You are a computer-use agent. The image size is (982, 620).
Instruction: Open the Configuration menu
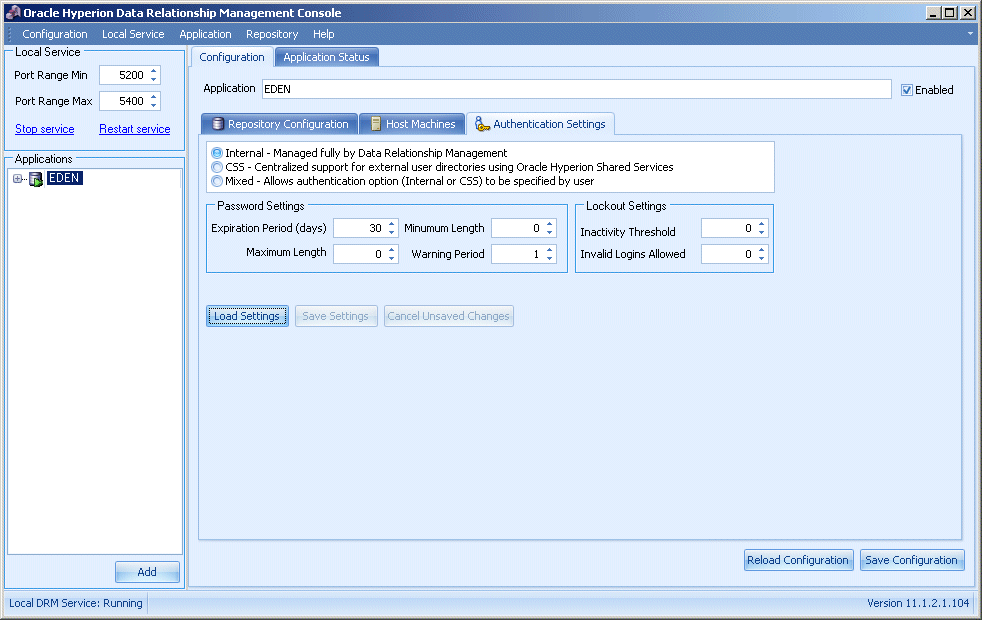click(54, 34)
